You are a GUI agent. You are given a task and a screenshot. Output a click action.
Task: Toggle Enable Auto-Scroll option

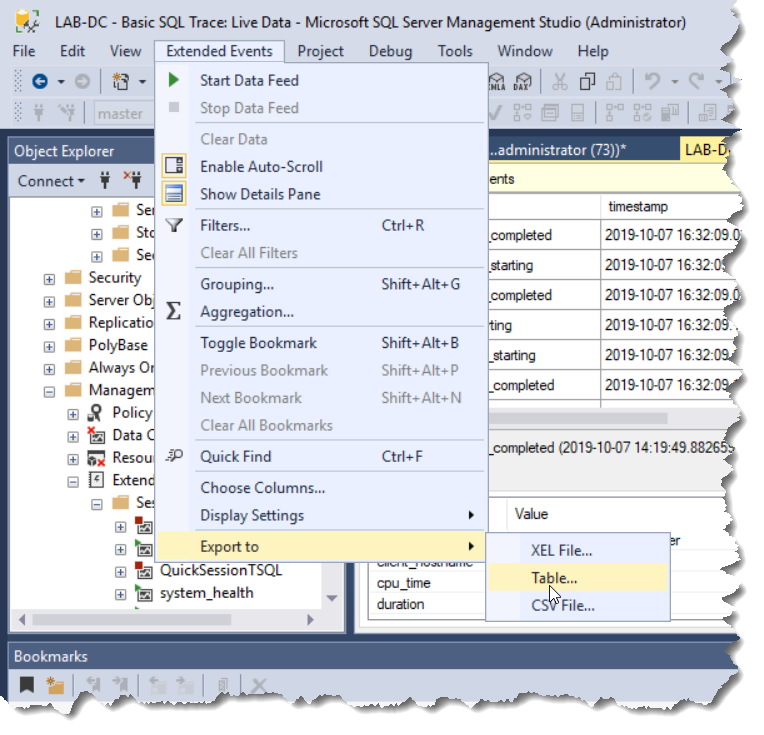click(261, 167)
